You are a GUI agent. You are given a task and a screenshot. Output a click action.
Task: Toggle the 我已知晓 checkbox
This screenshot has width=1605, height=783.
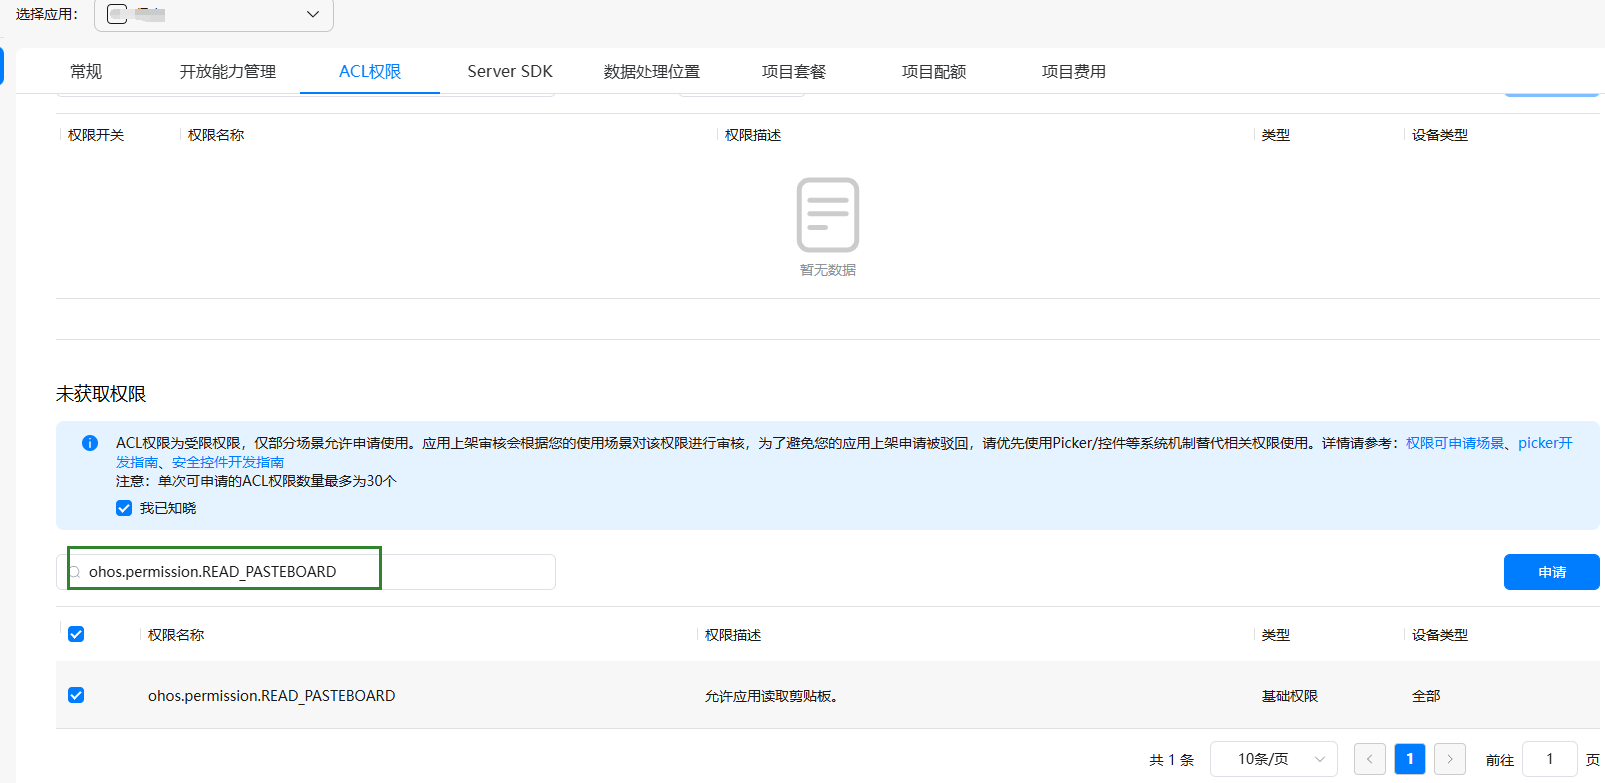(x=124, y=508)
